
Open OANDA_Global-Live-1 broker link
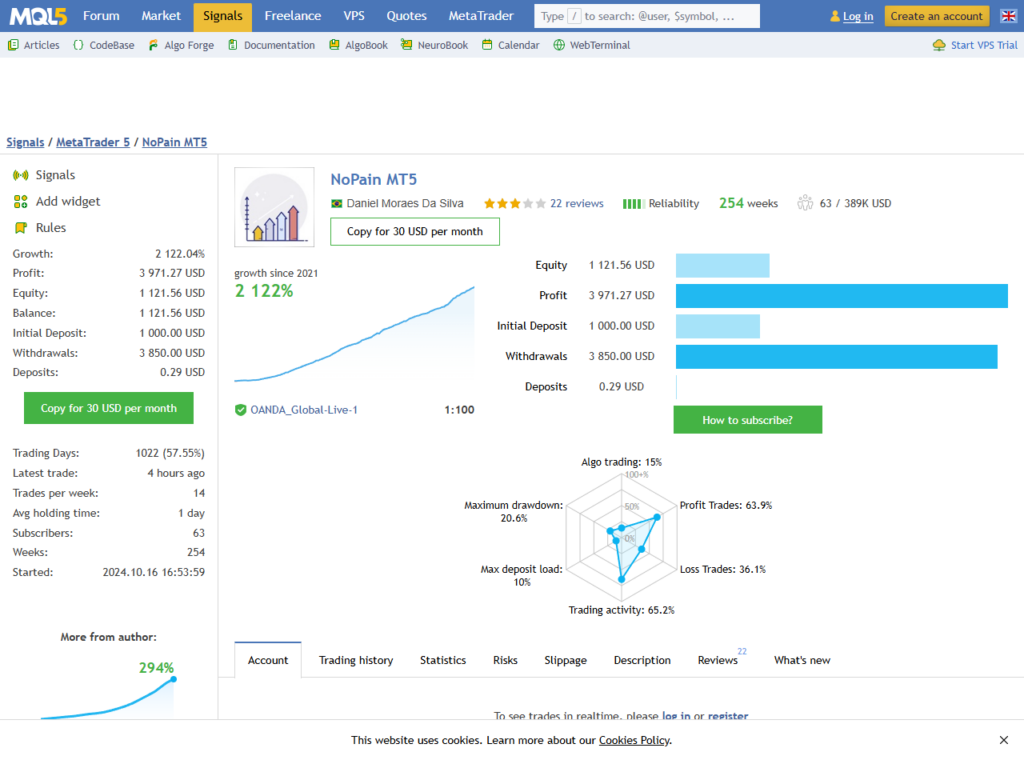304,410
